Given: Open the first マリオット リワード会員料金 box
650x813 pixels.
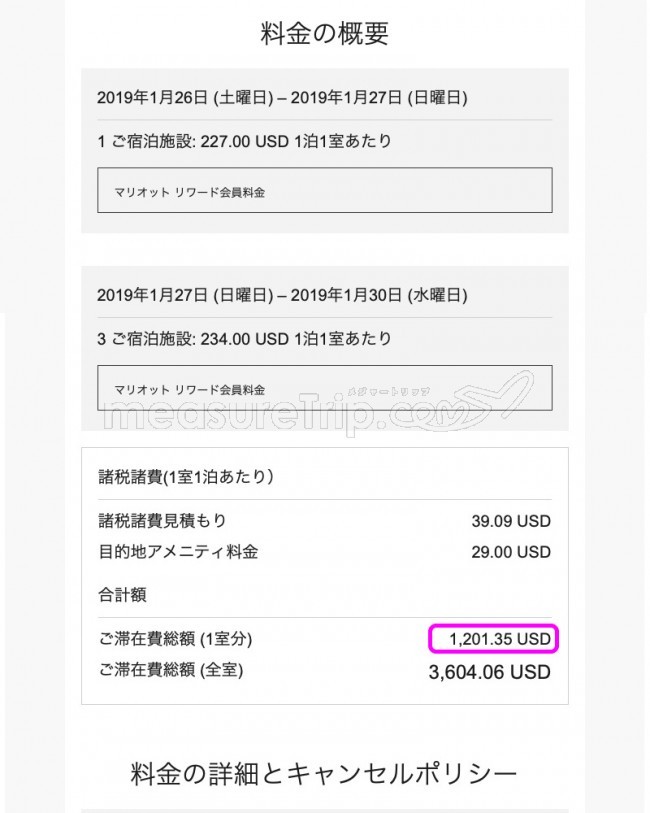Looking at the screenshot, I should pyautogui.click(x=324, y=190).
